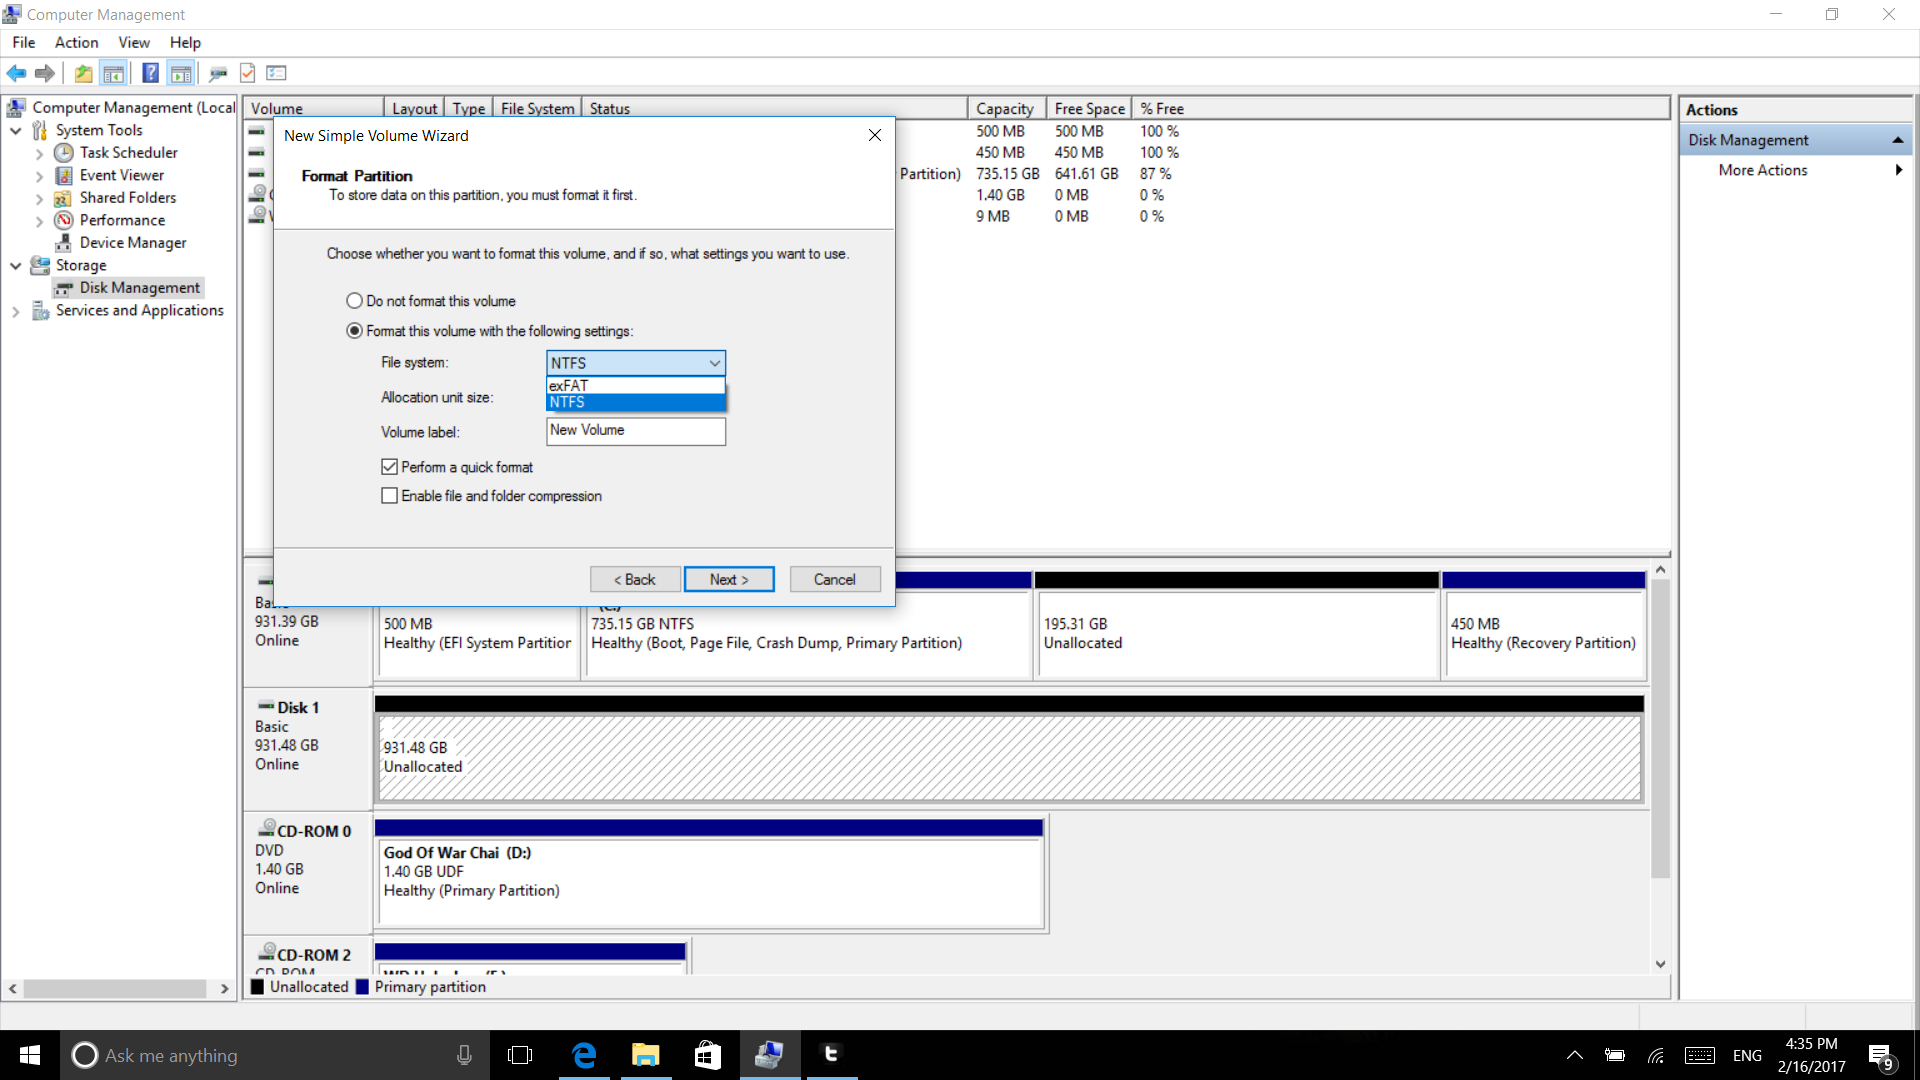The image size is (1920, 1080).
Task: Click the Cancel button in the wizard
Action: (x=834, y=579)
